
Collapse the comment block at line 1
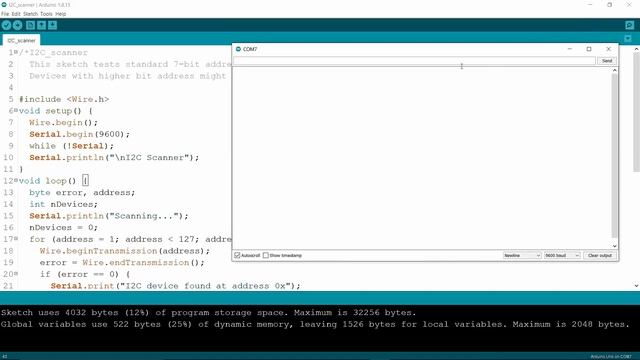pos(16,52)
